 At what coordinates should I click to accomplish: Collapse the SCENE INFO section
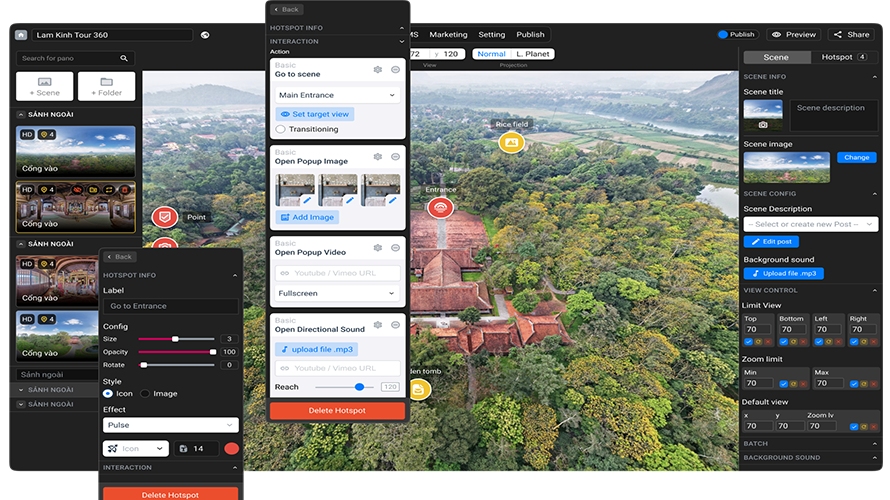pos(874,77)
